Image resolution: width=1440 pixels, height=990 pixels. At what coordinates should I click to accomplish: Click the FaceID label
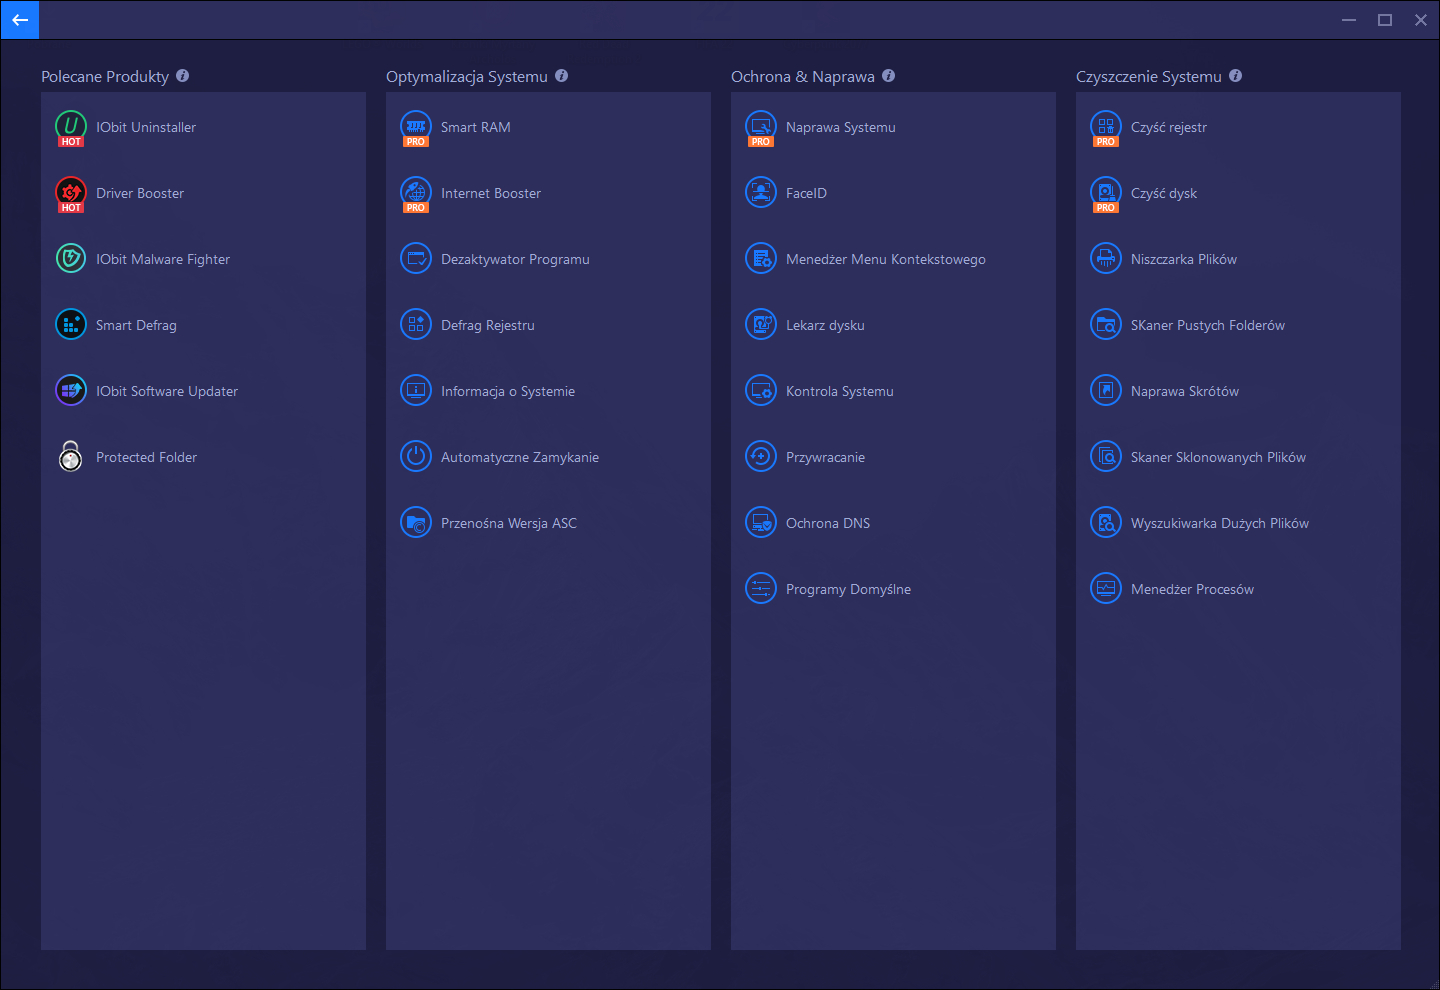click(x=806, y=193)
